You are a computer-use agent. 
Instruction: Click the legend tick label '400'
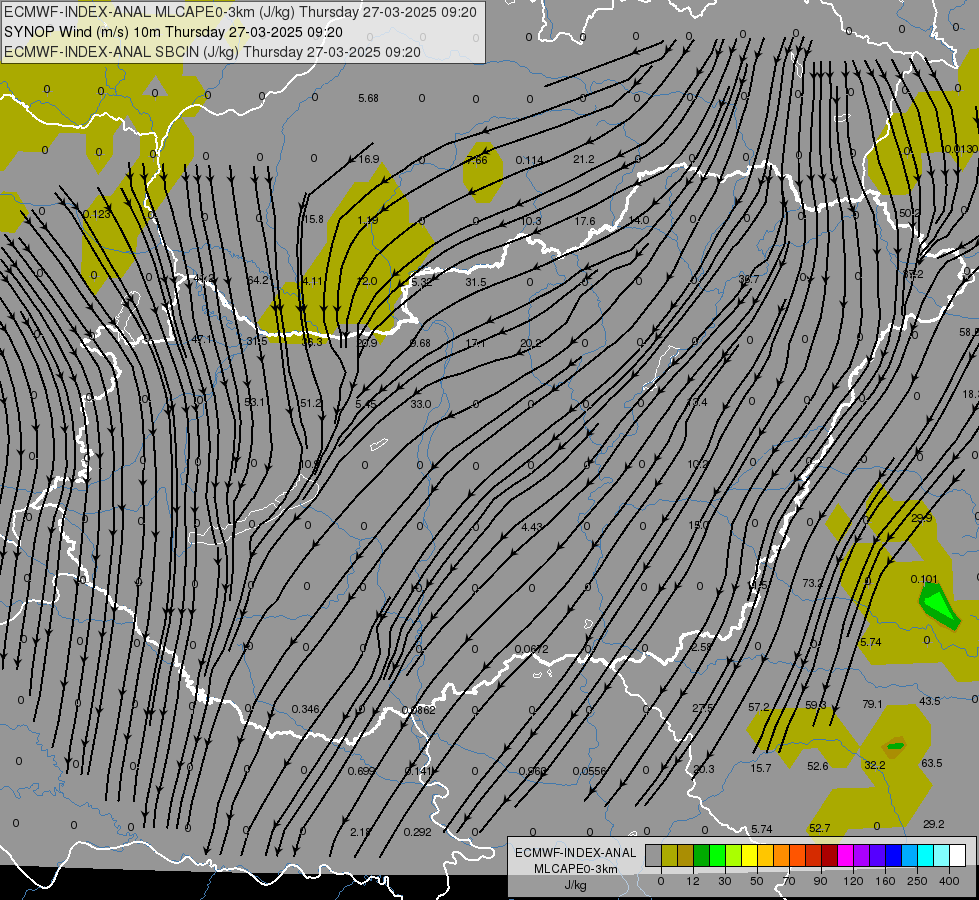(x=949, y=881)
